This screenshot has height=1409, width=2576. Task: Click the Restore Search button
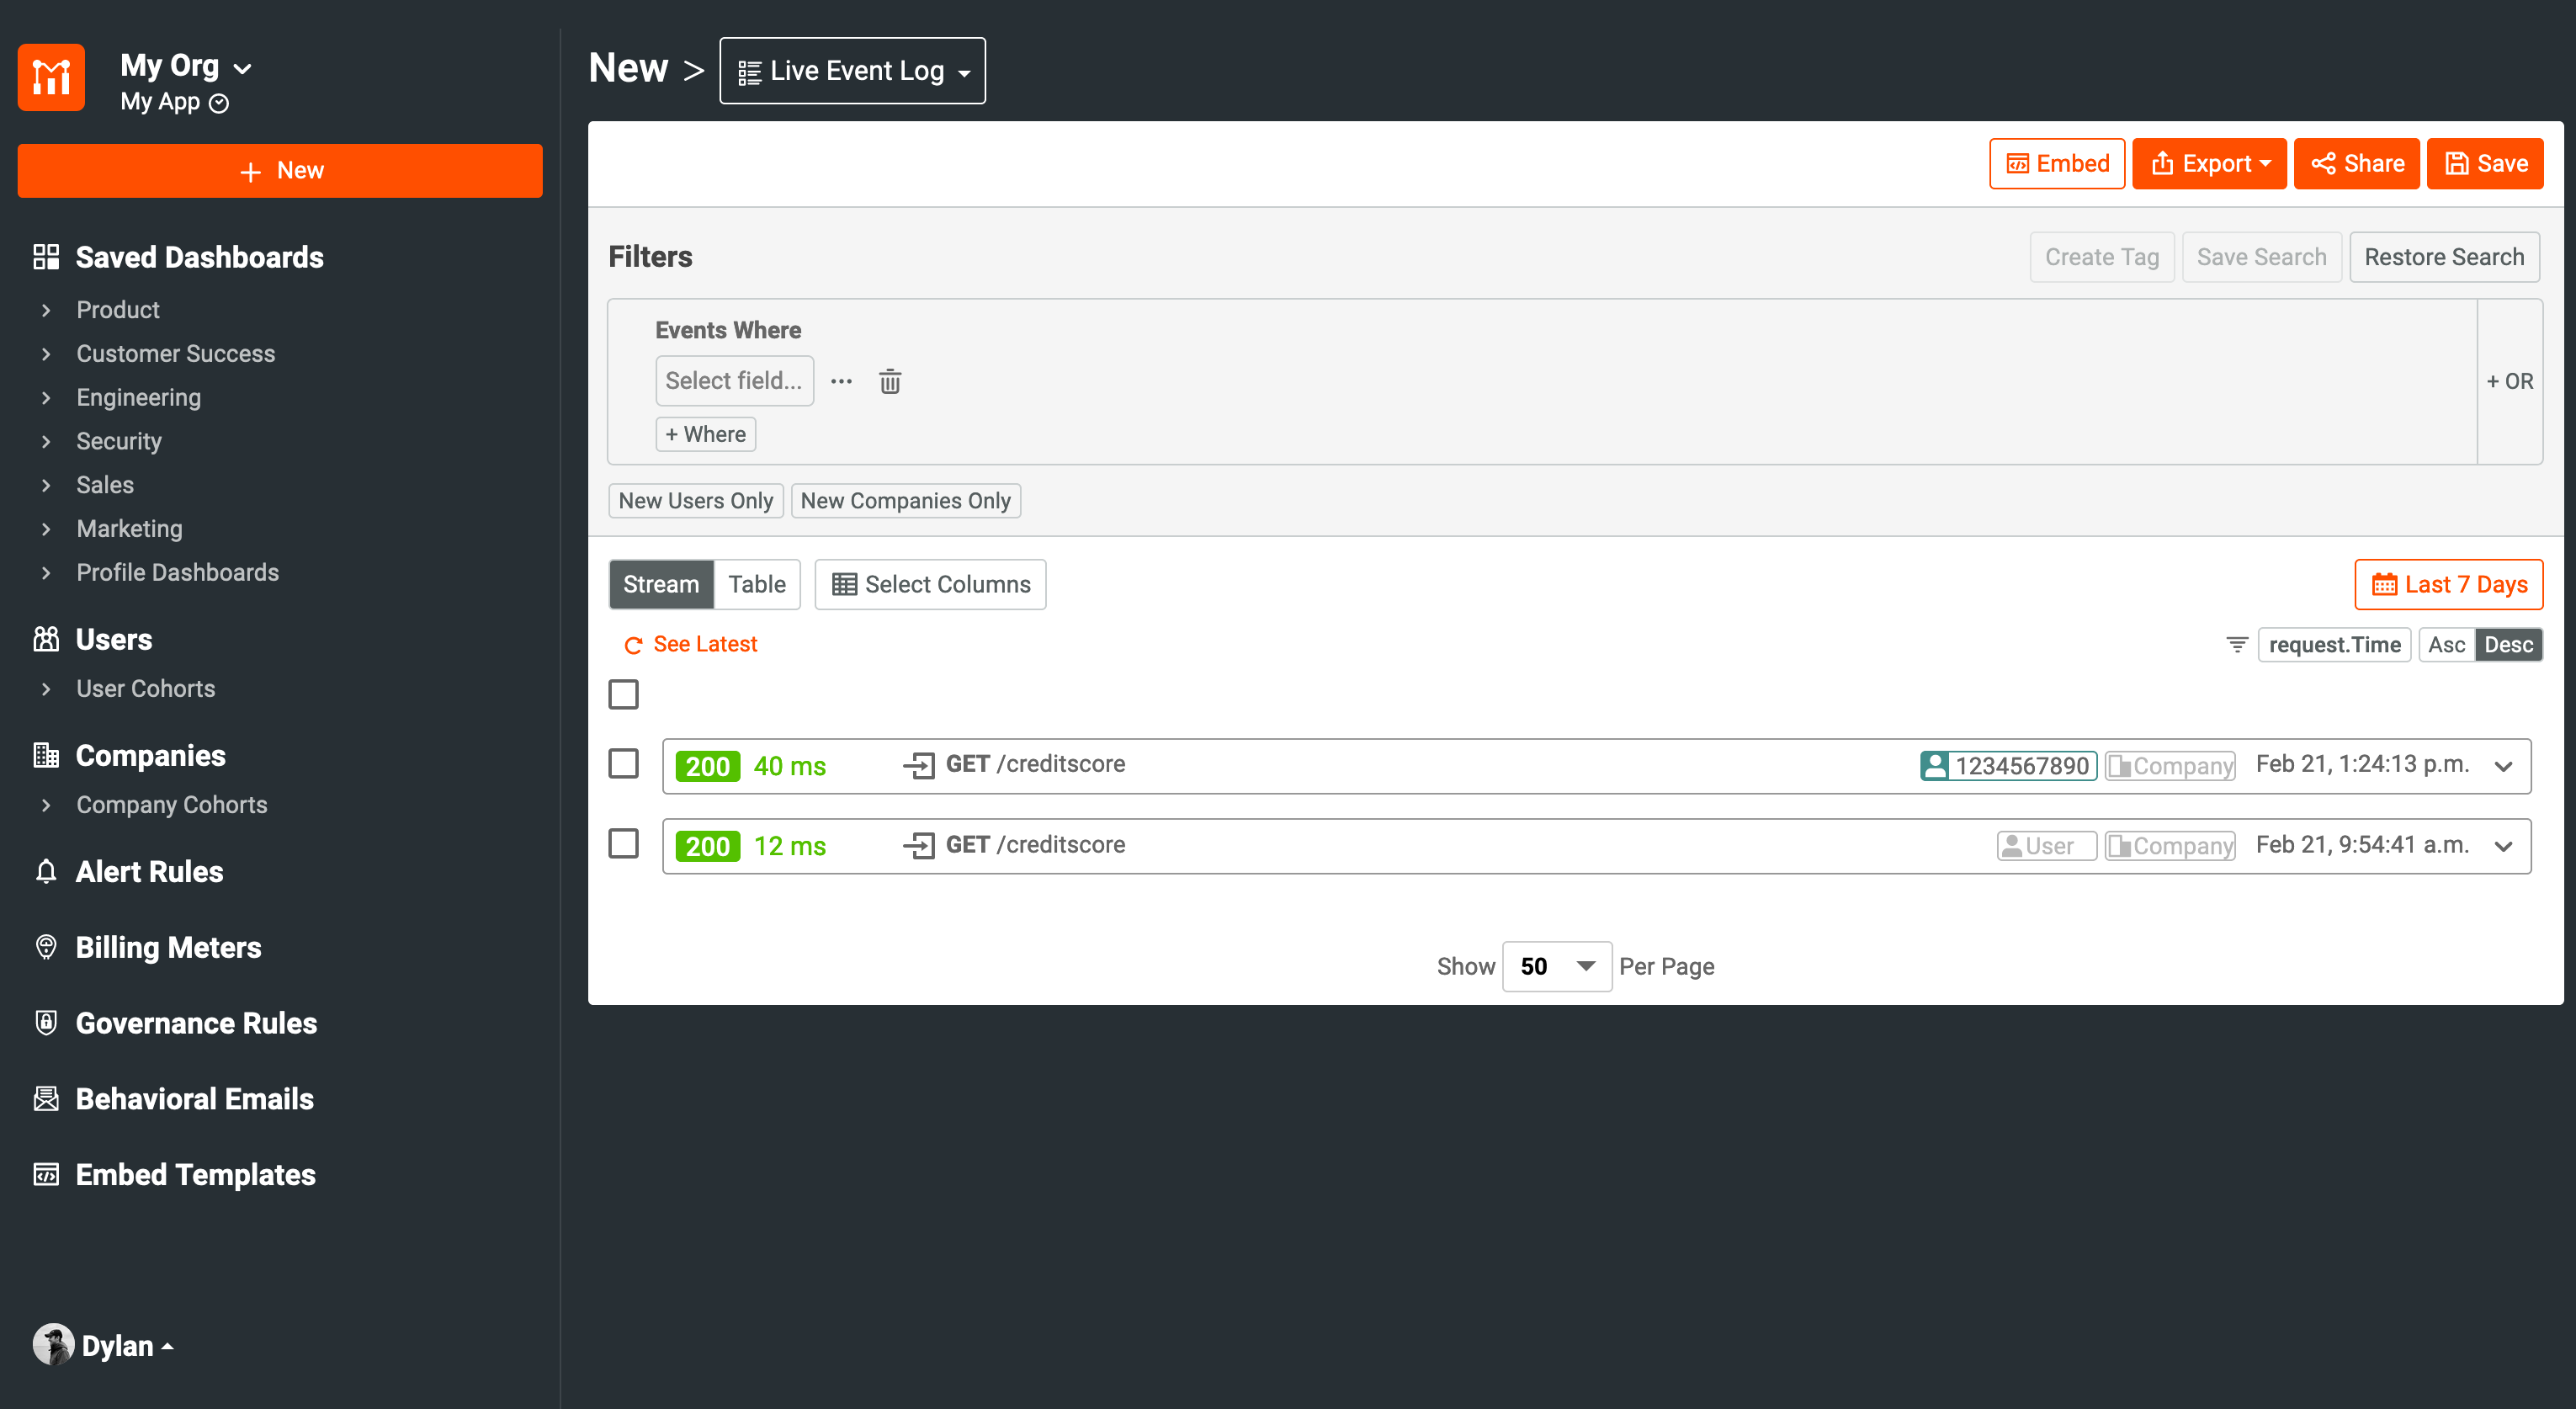[2443, 257]
